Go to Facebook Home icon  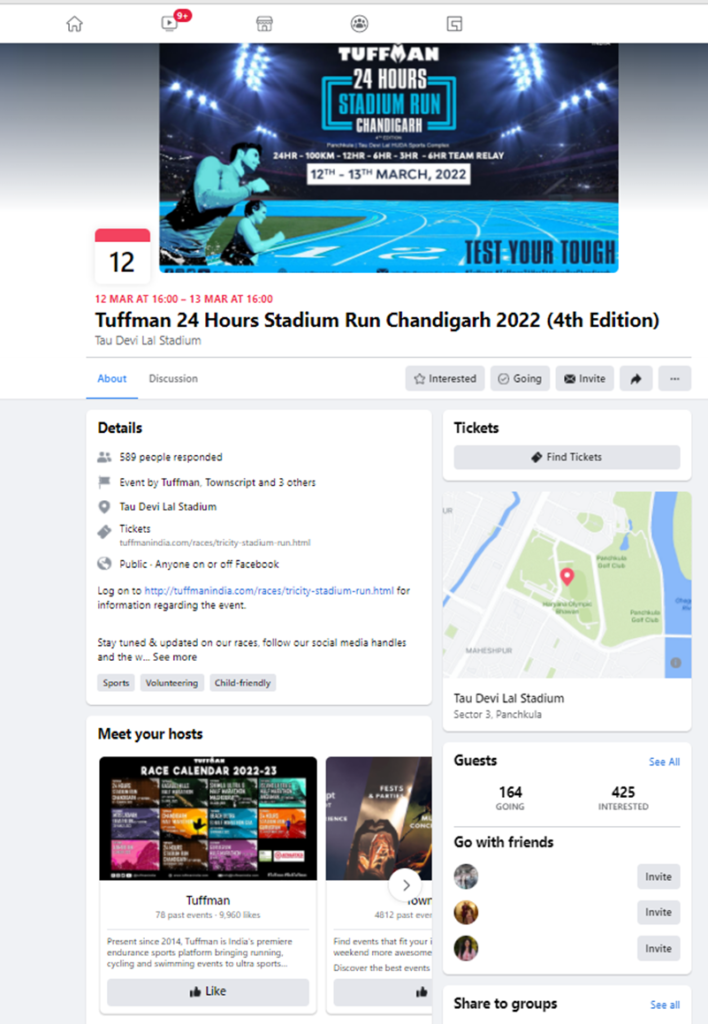coord(74,24)
